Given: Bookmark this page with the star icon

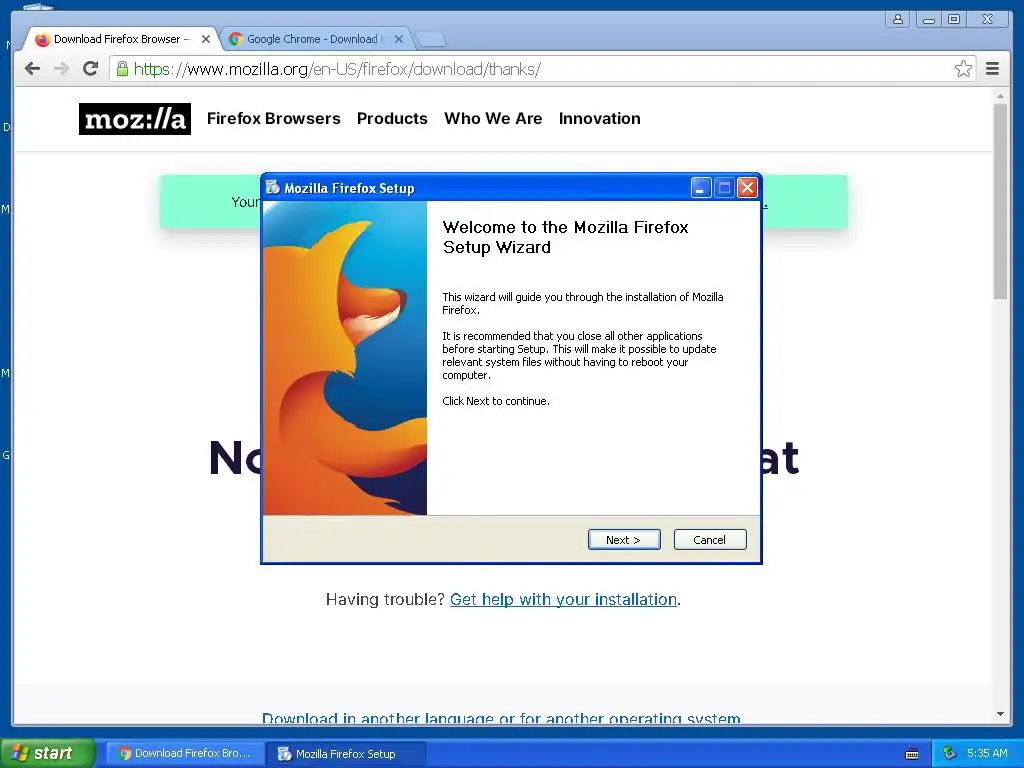Looking at the screenshot, I should (963, 69).
